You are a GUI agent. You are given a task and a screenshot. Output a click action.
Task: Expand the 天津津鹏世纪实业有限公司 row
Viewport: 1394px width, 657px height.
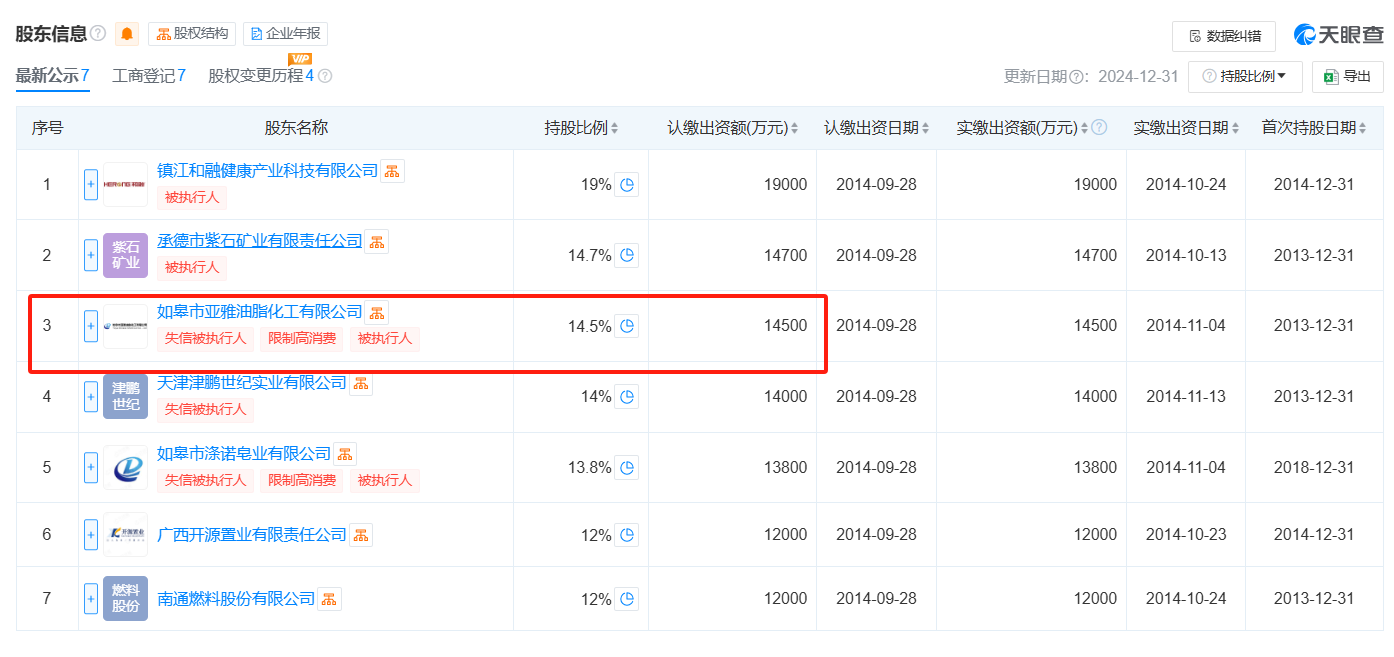click(91, 396)
